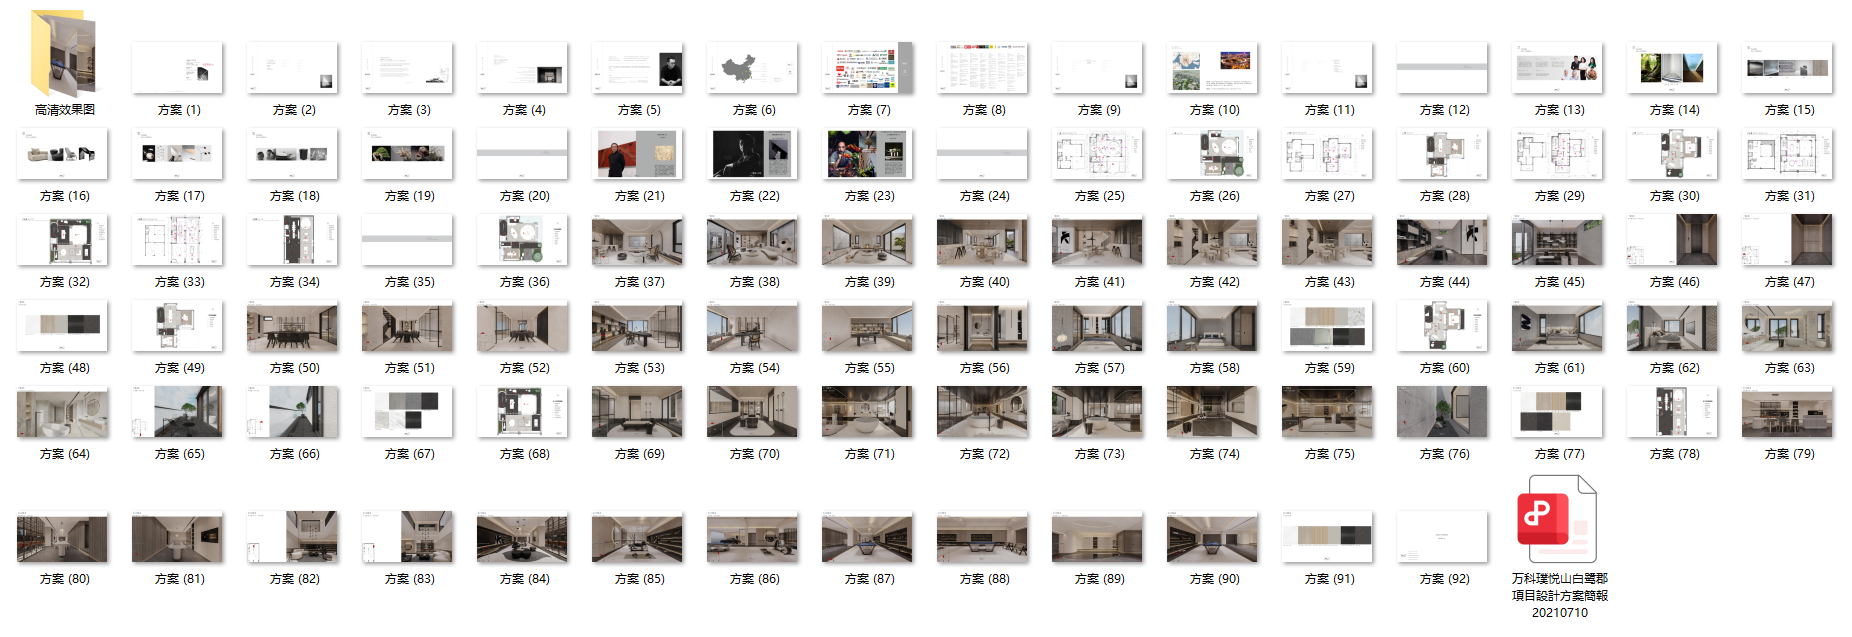Click the file name 方案 (12)
1852x637 pixels.
(1444, 110)
